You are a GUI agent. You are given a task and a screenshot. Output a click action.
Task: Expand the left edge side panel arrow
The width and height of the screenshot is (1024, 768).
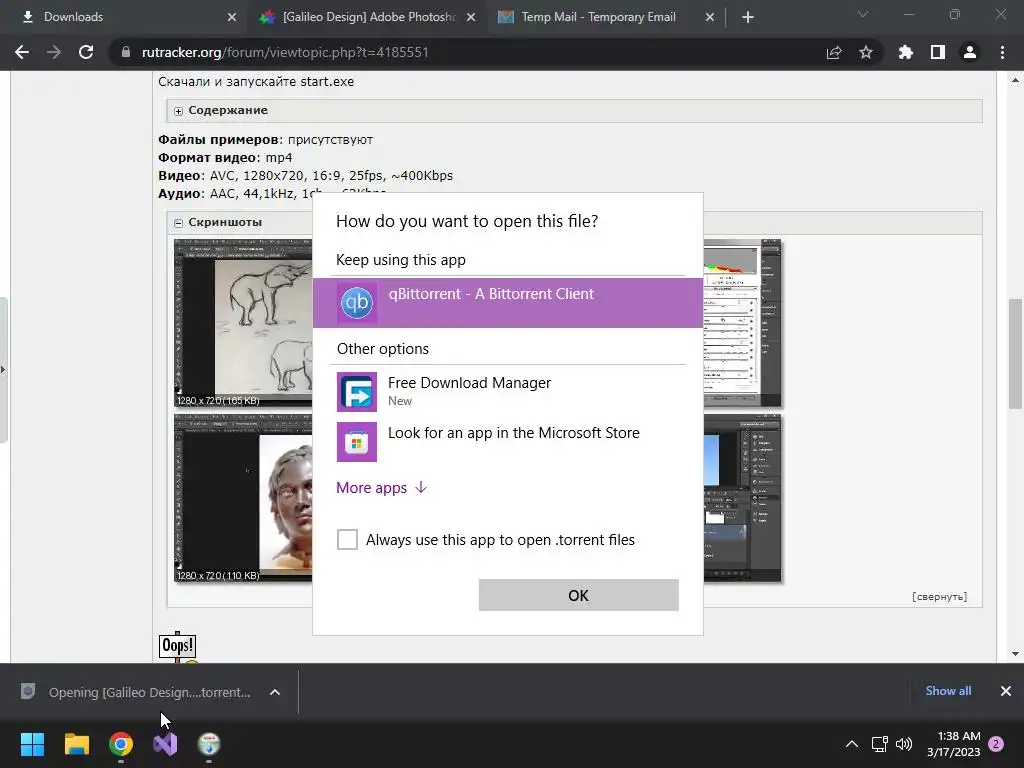coord(3,370)
